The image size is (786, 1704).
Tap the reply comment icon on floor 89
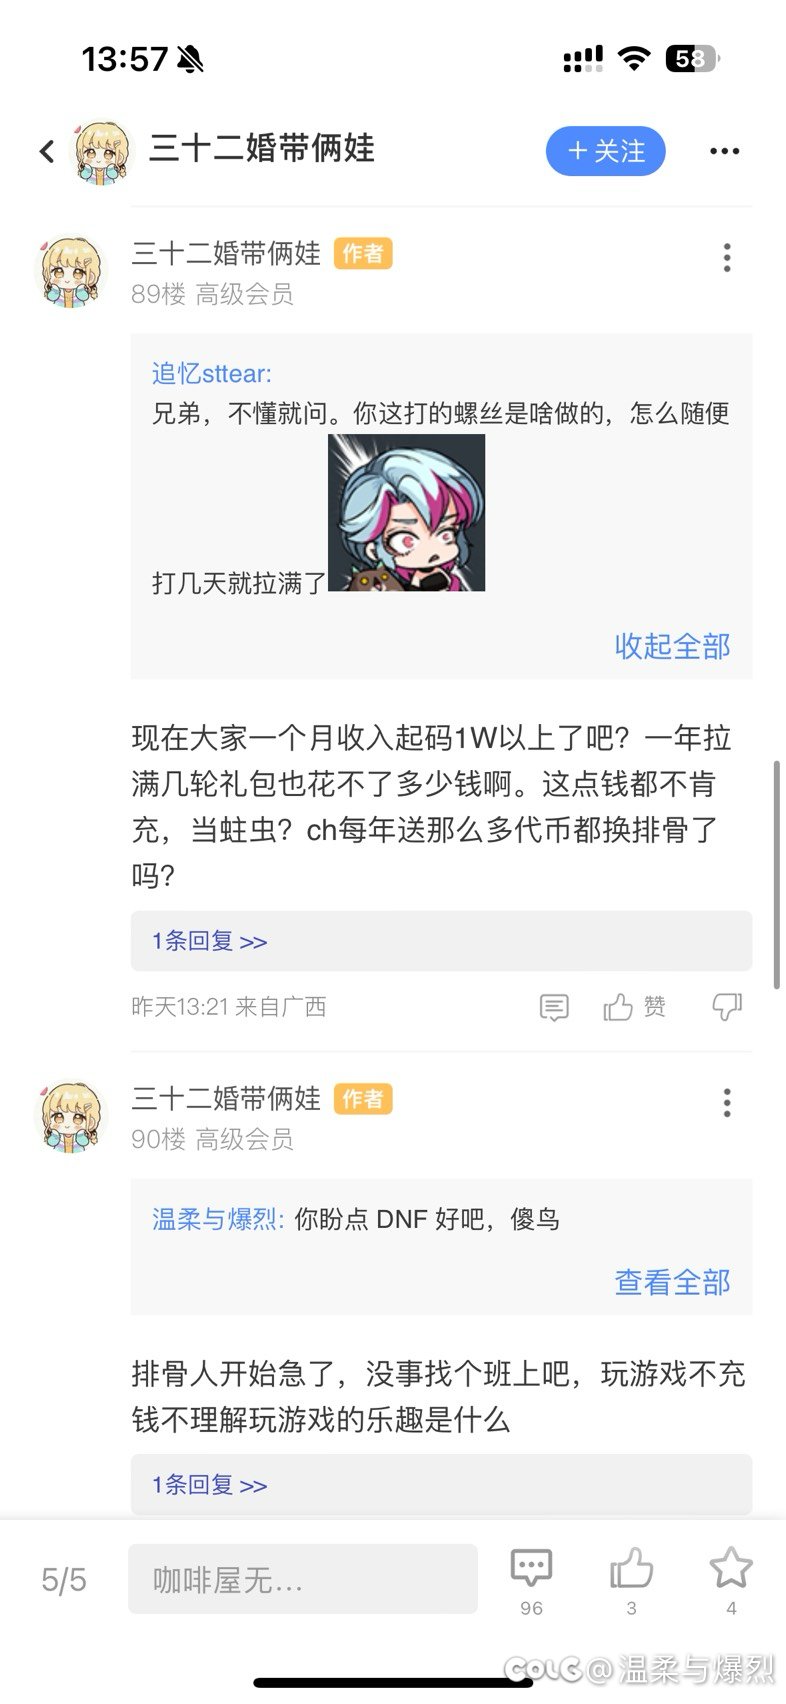coord(553,1007)
